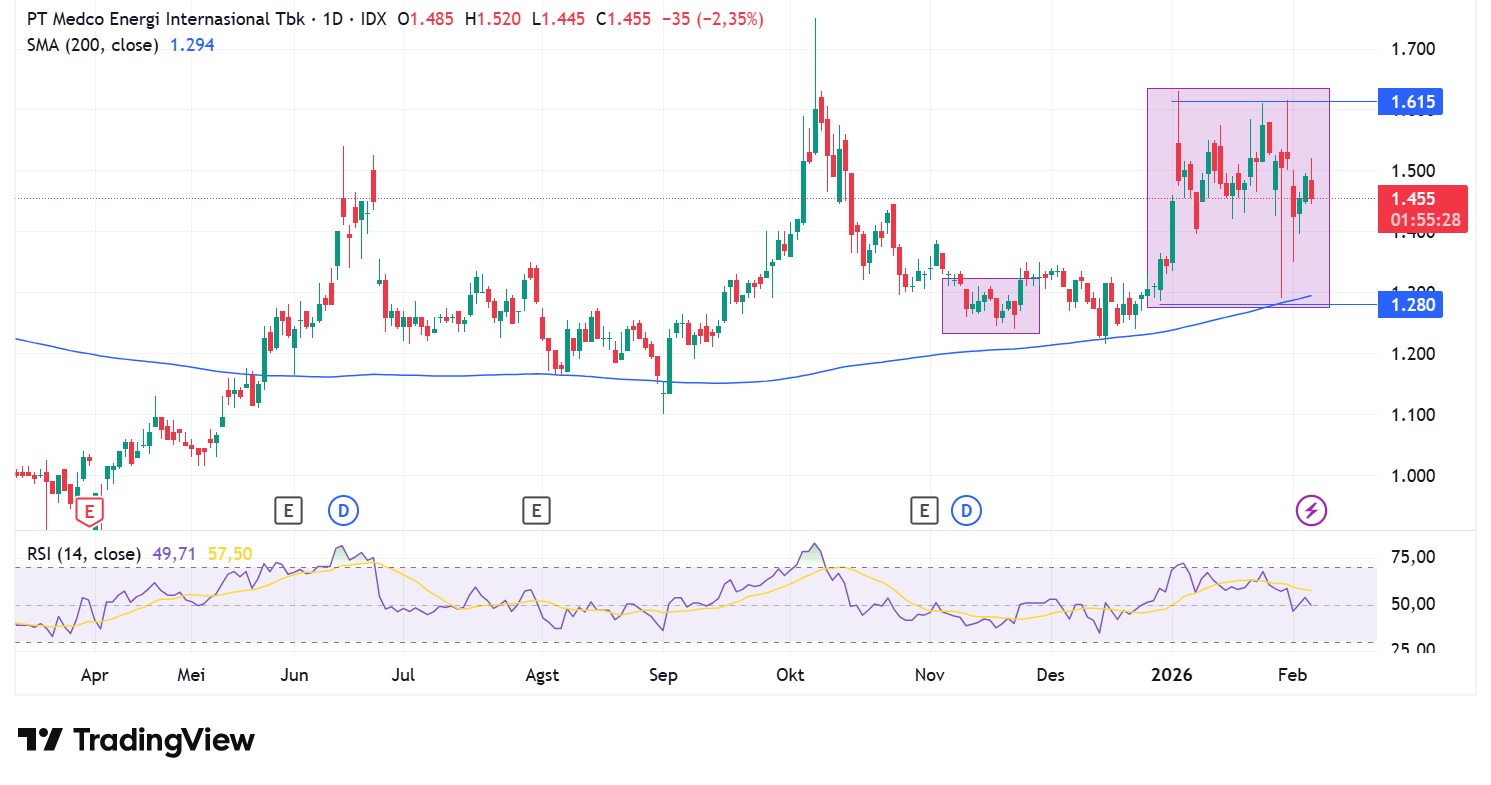Click the 2026 label on time axis
This screenshot has height=785, width=1491.
[1172, 675]
